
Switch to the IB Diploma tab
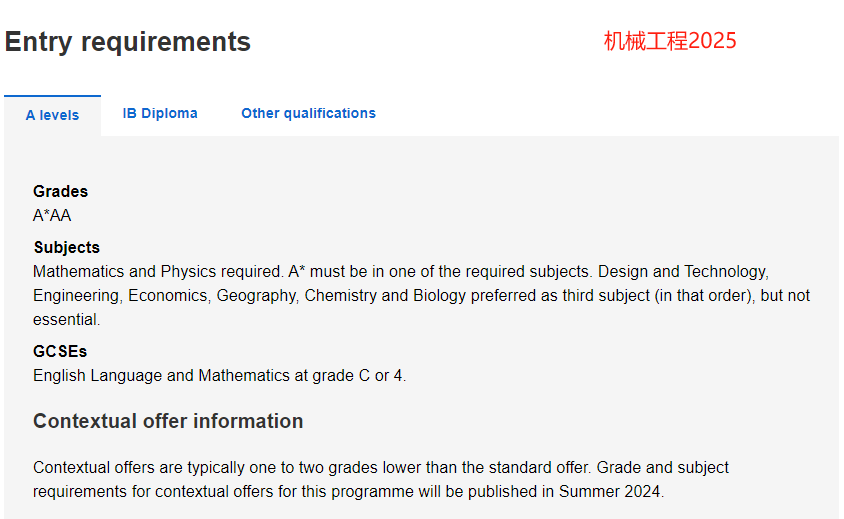coord(160,113)
